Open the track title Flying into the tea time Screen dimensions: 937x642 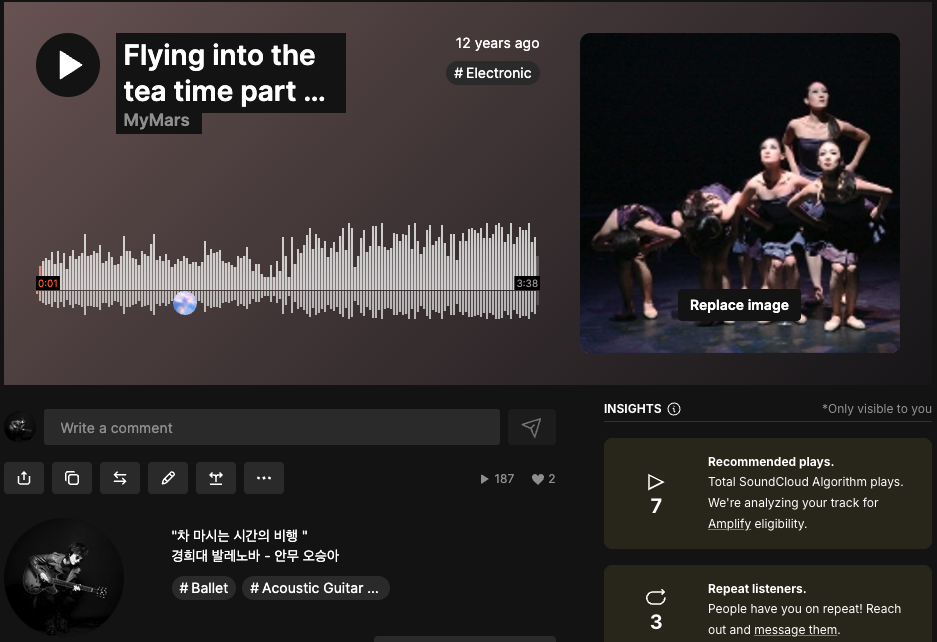(x=225, y=73)
